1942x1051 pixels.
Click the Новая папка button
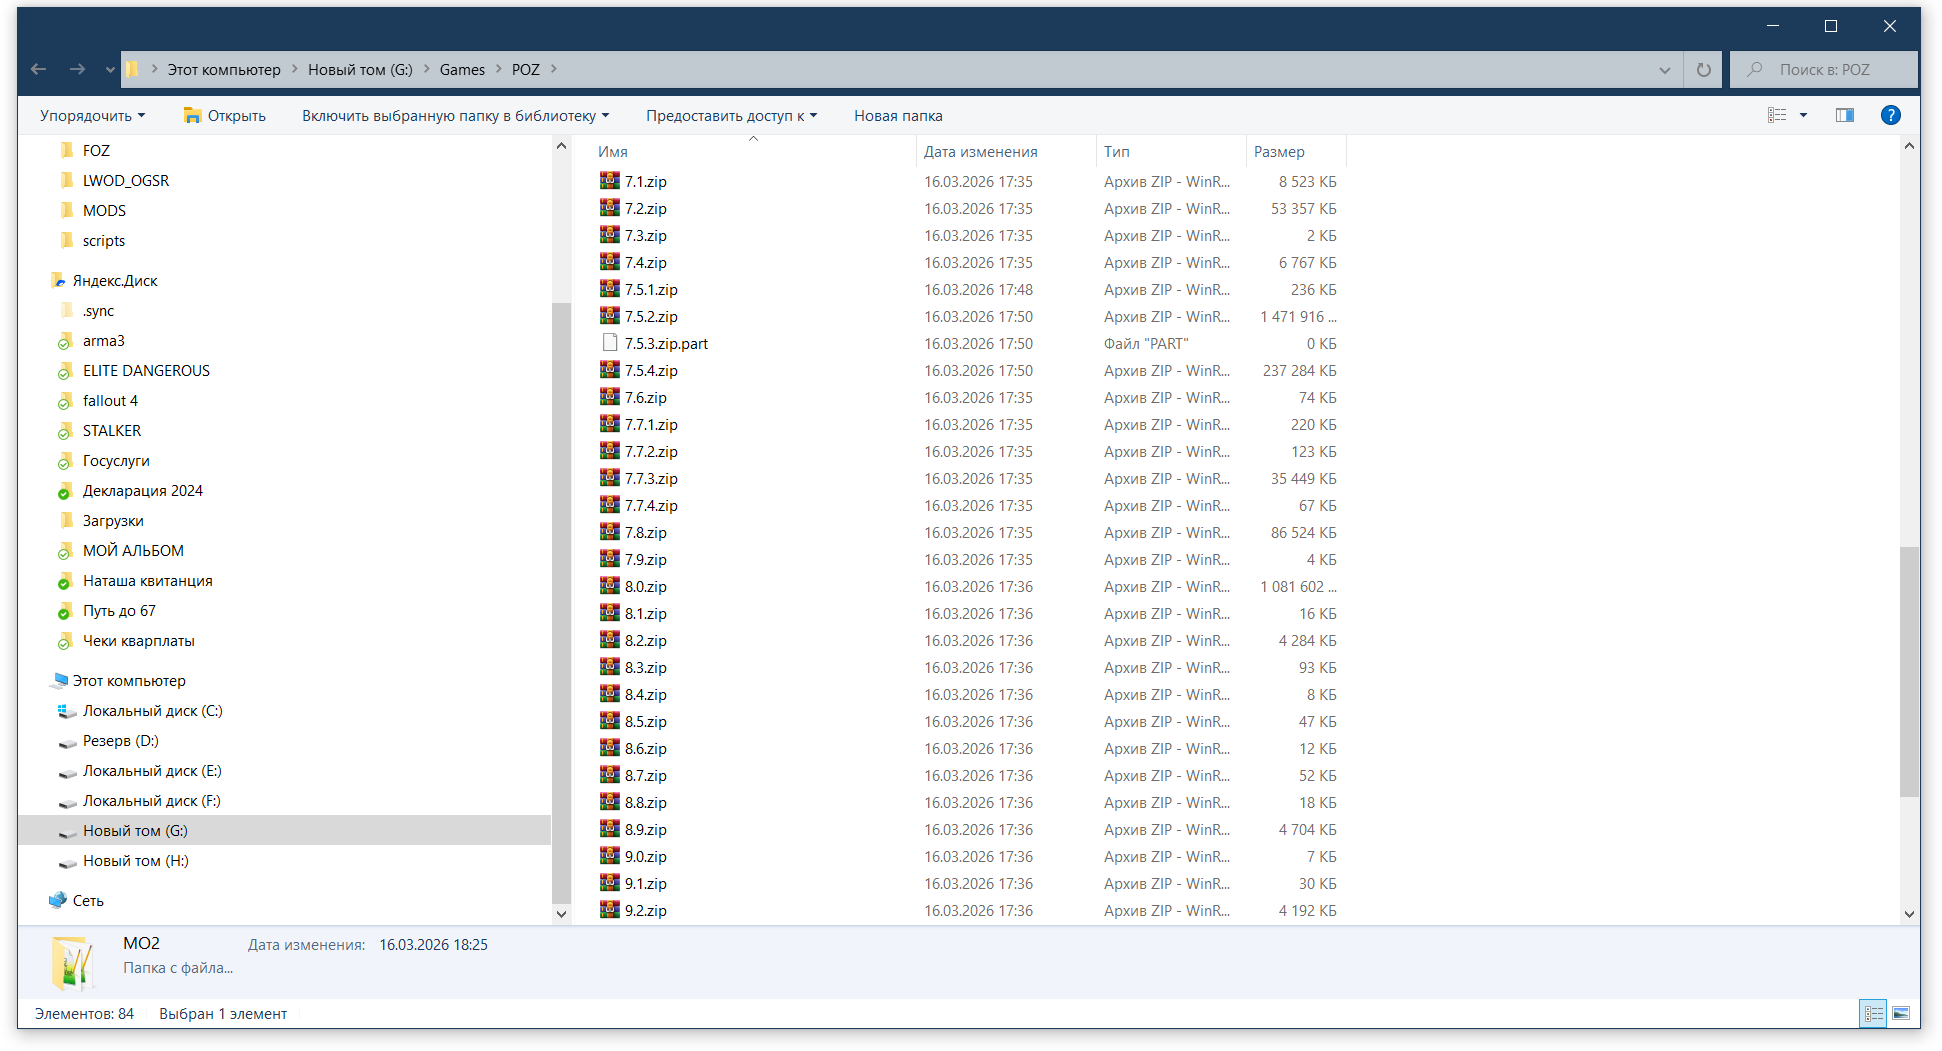(898, 116)
